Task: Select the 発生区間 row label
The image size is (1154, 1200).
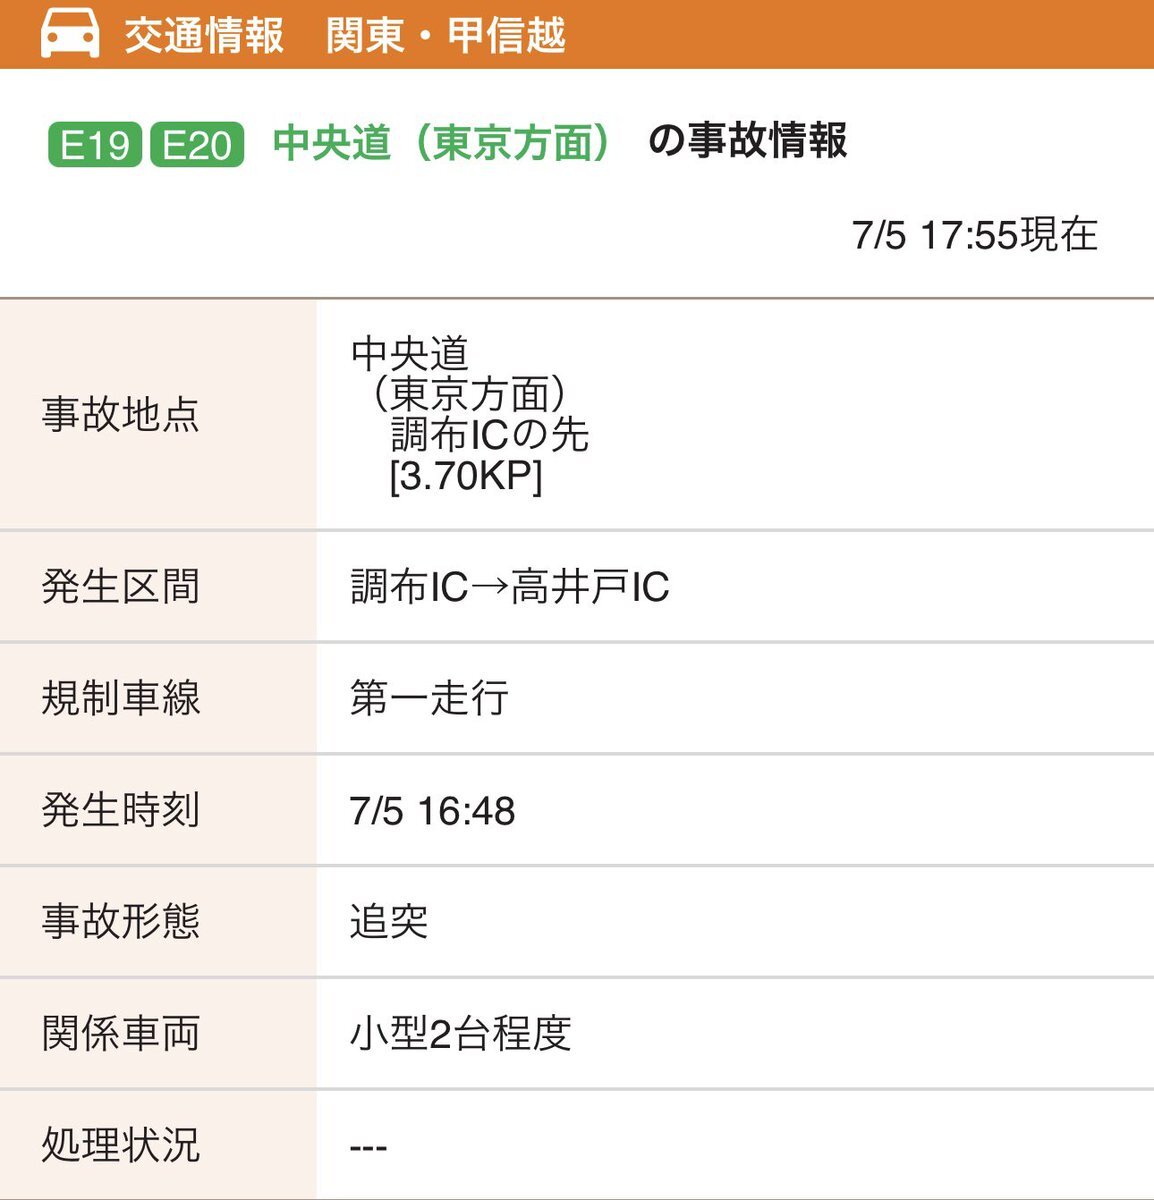Action: pyautogui.click(x=121, y=587)
